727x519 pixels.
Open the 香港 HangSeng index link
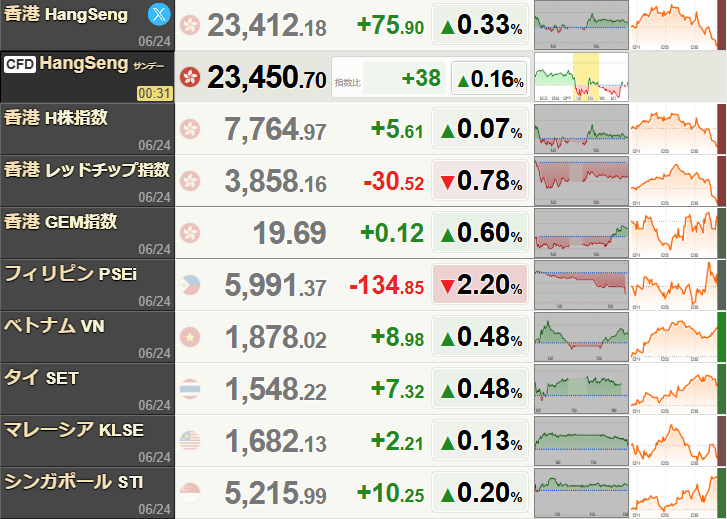click(66, 14)
